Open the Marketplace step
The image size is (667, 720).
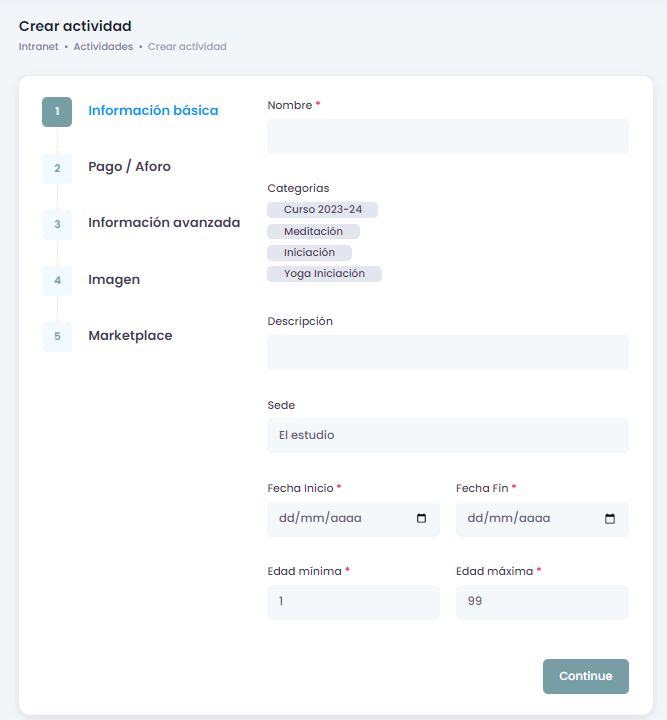tap(130, 336)
